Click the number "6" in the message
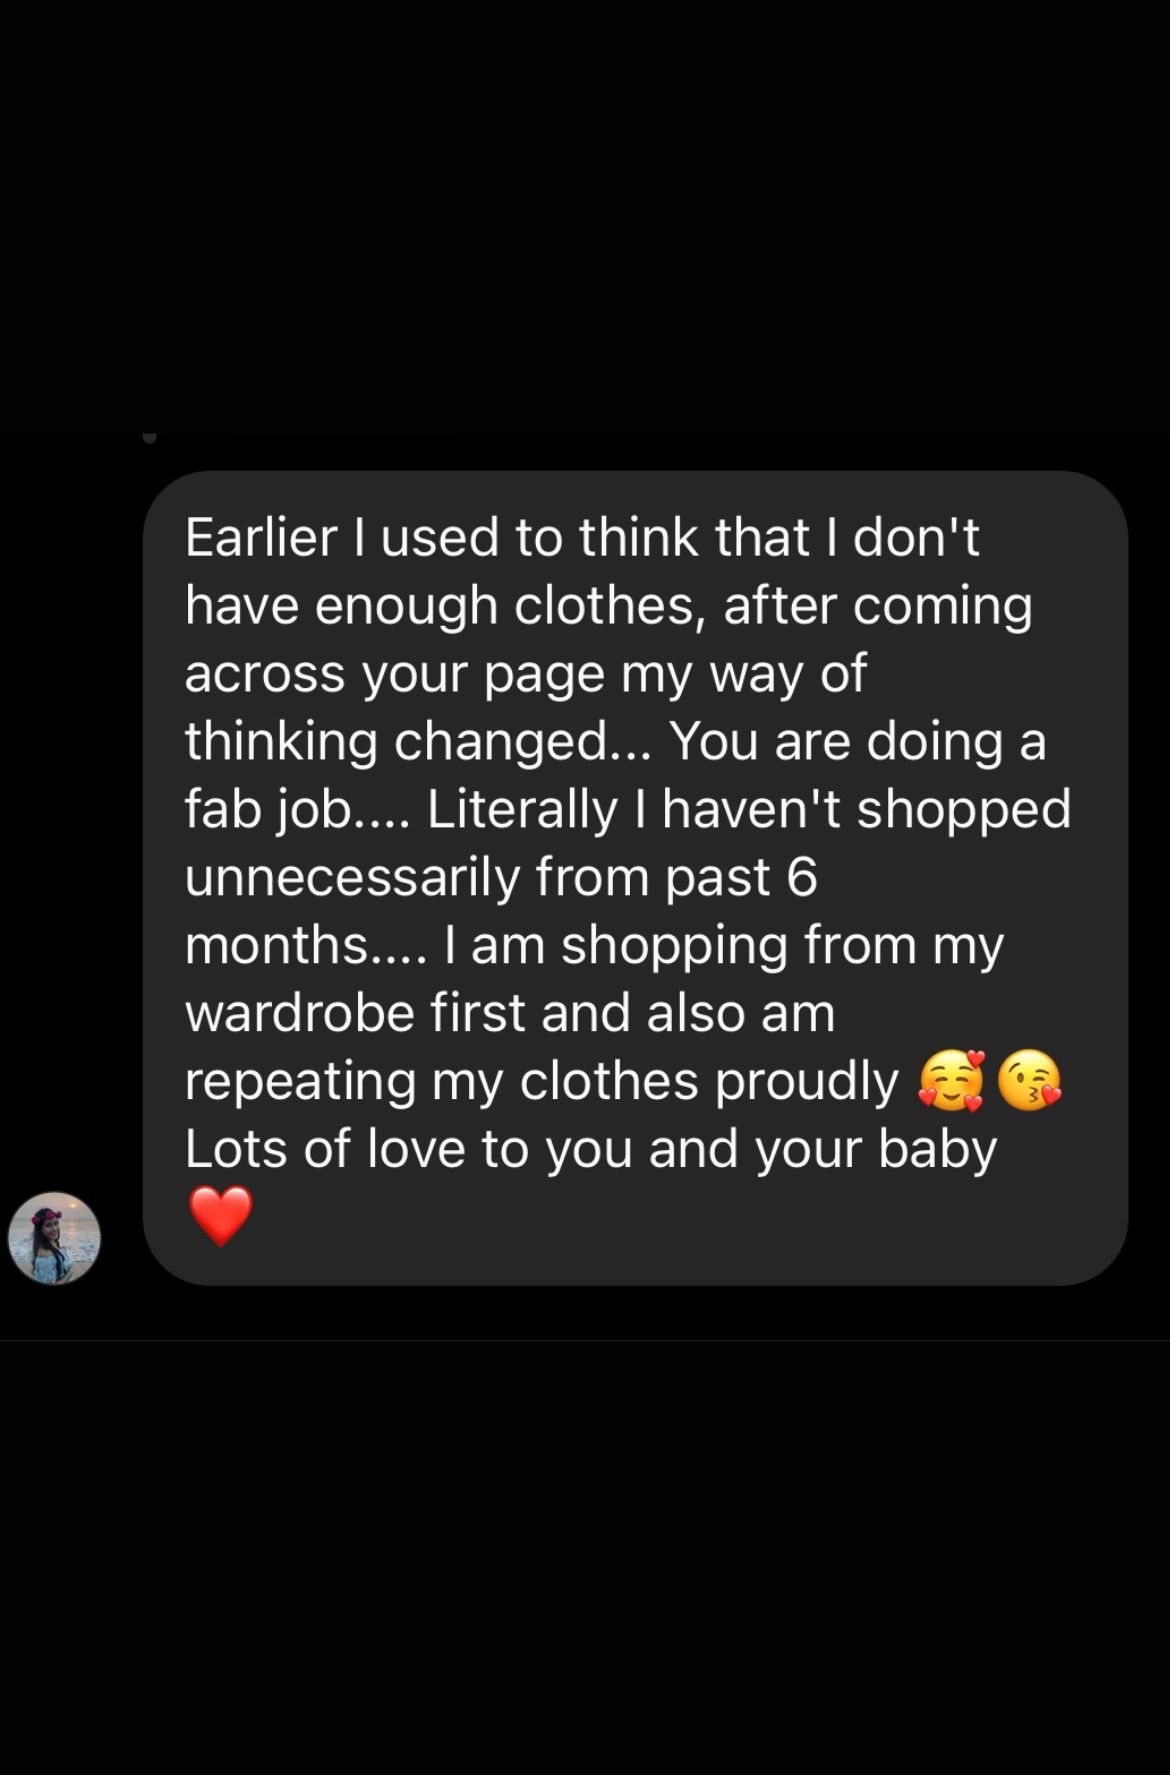1170x1775 pixels. [x=802, y=878]
